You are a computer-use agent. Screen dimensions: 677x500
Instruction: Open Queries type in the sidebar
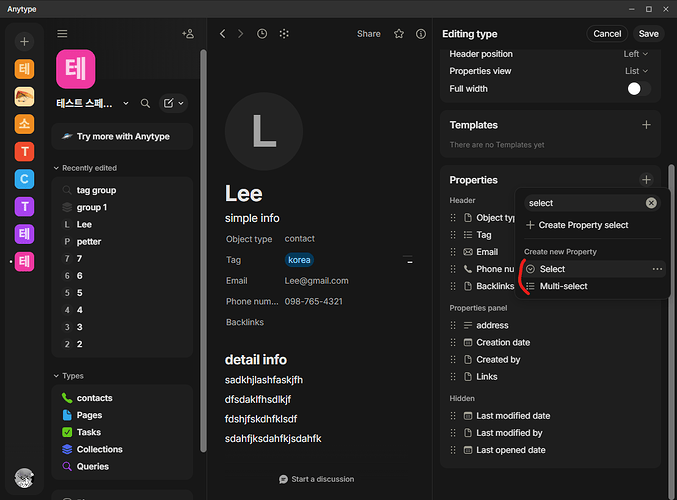[x=122, y=466]
